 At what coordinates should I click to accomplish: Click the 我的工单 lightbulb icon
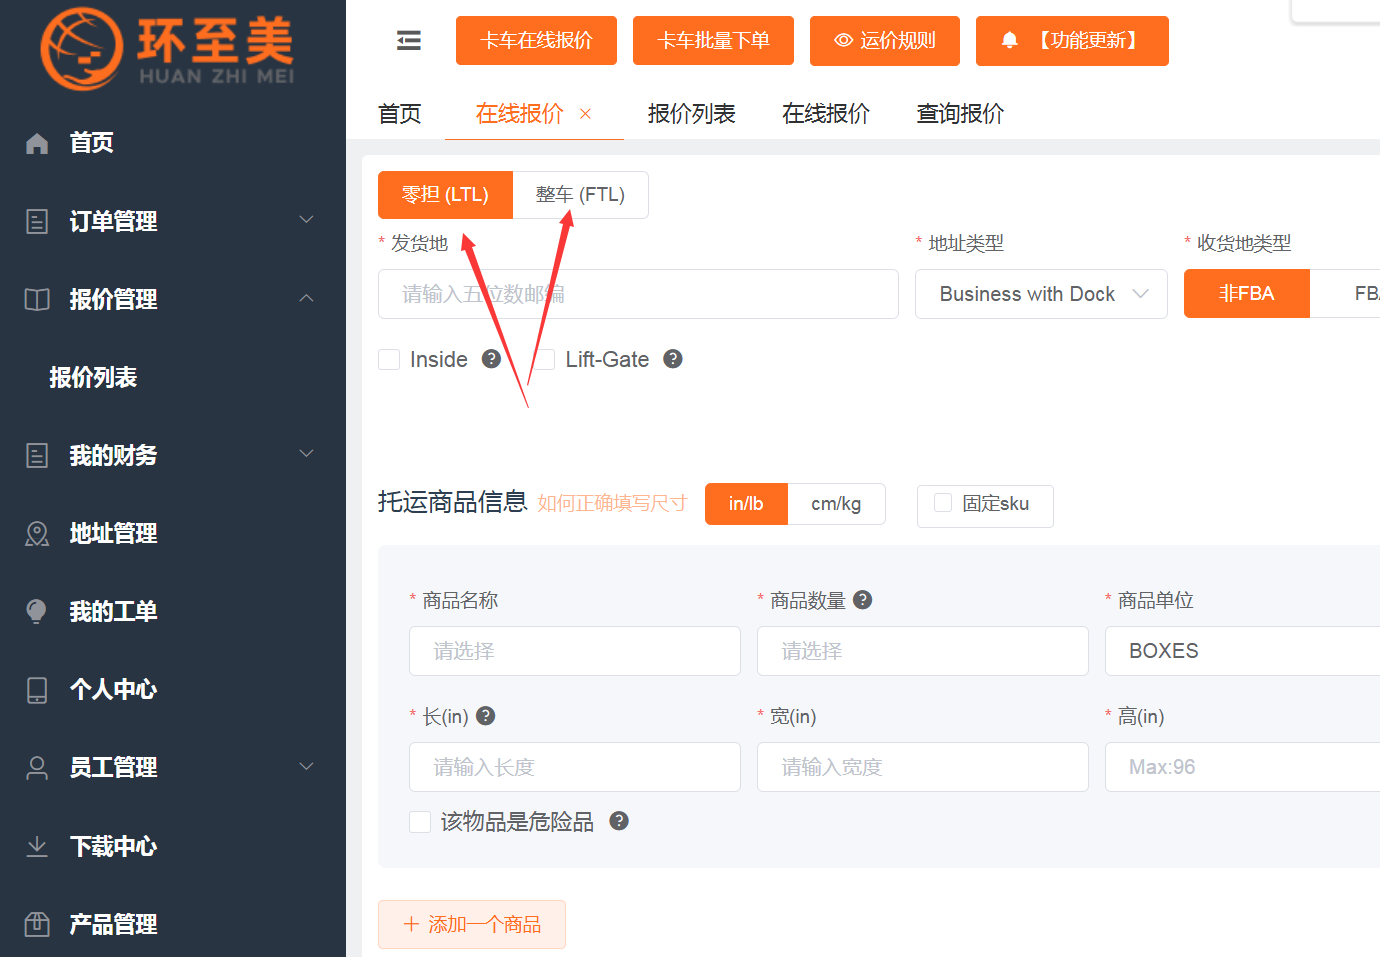tap(37, 611)
